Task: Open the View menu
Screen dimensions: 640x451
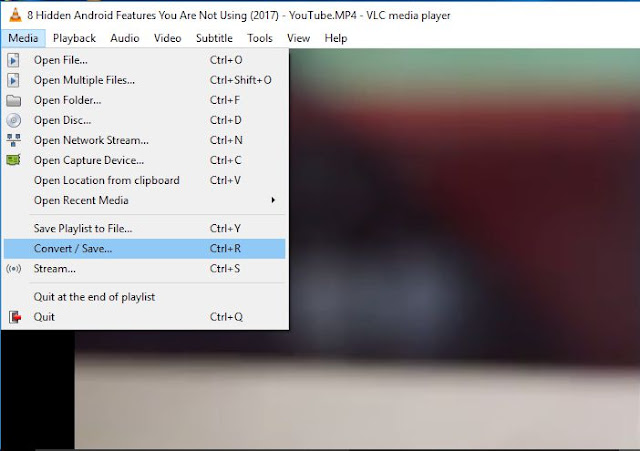Action: (x=298, y=38)
